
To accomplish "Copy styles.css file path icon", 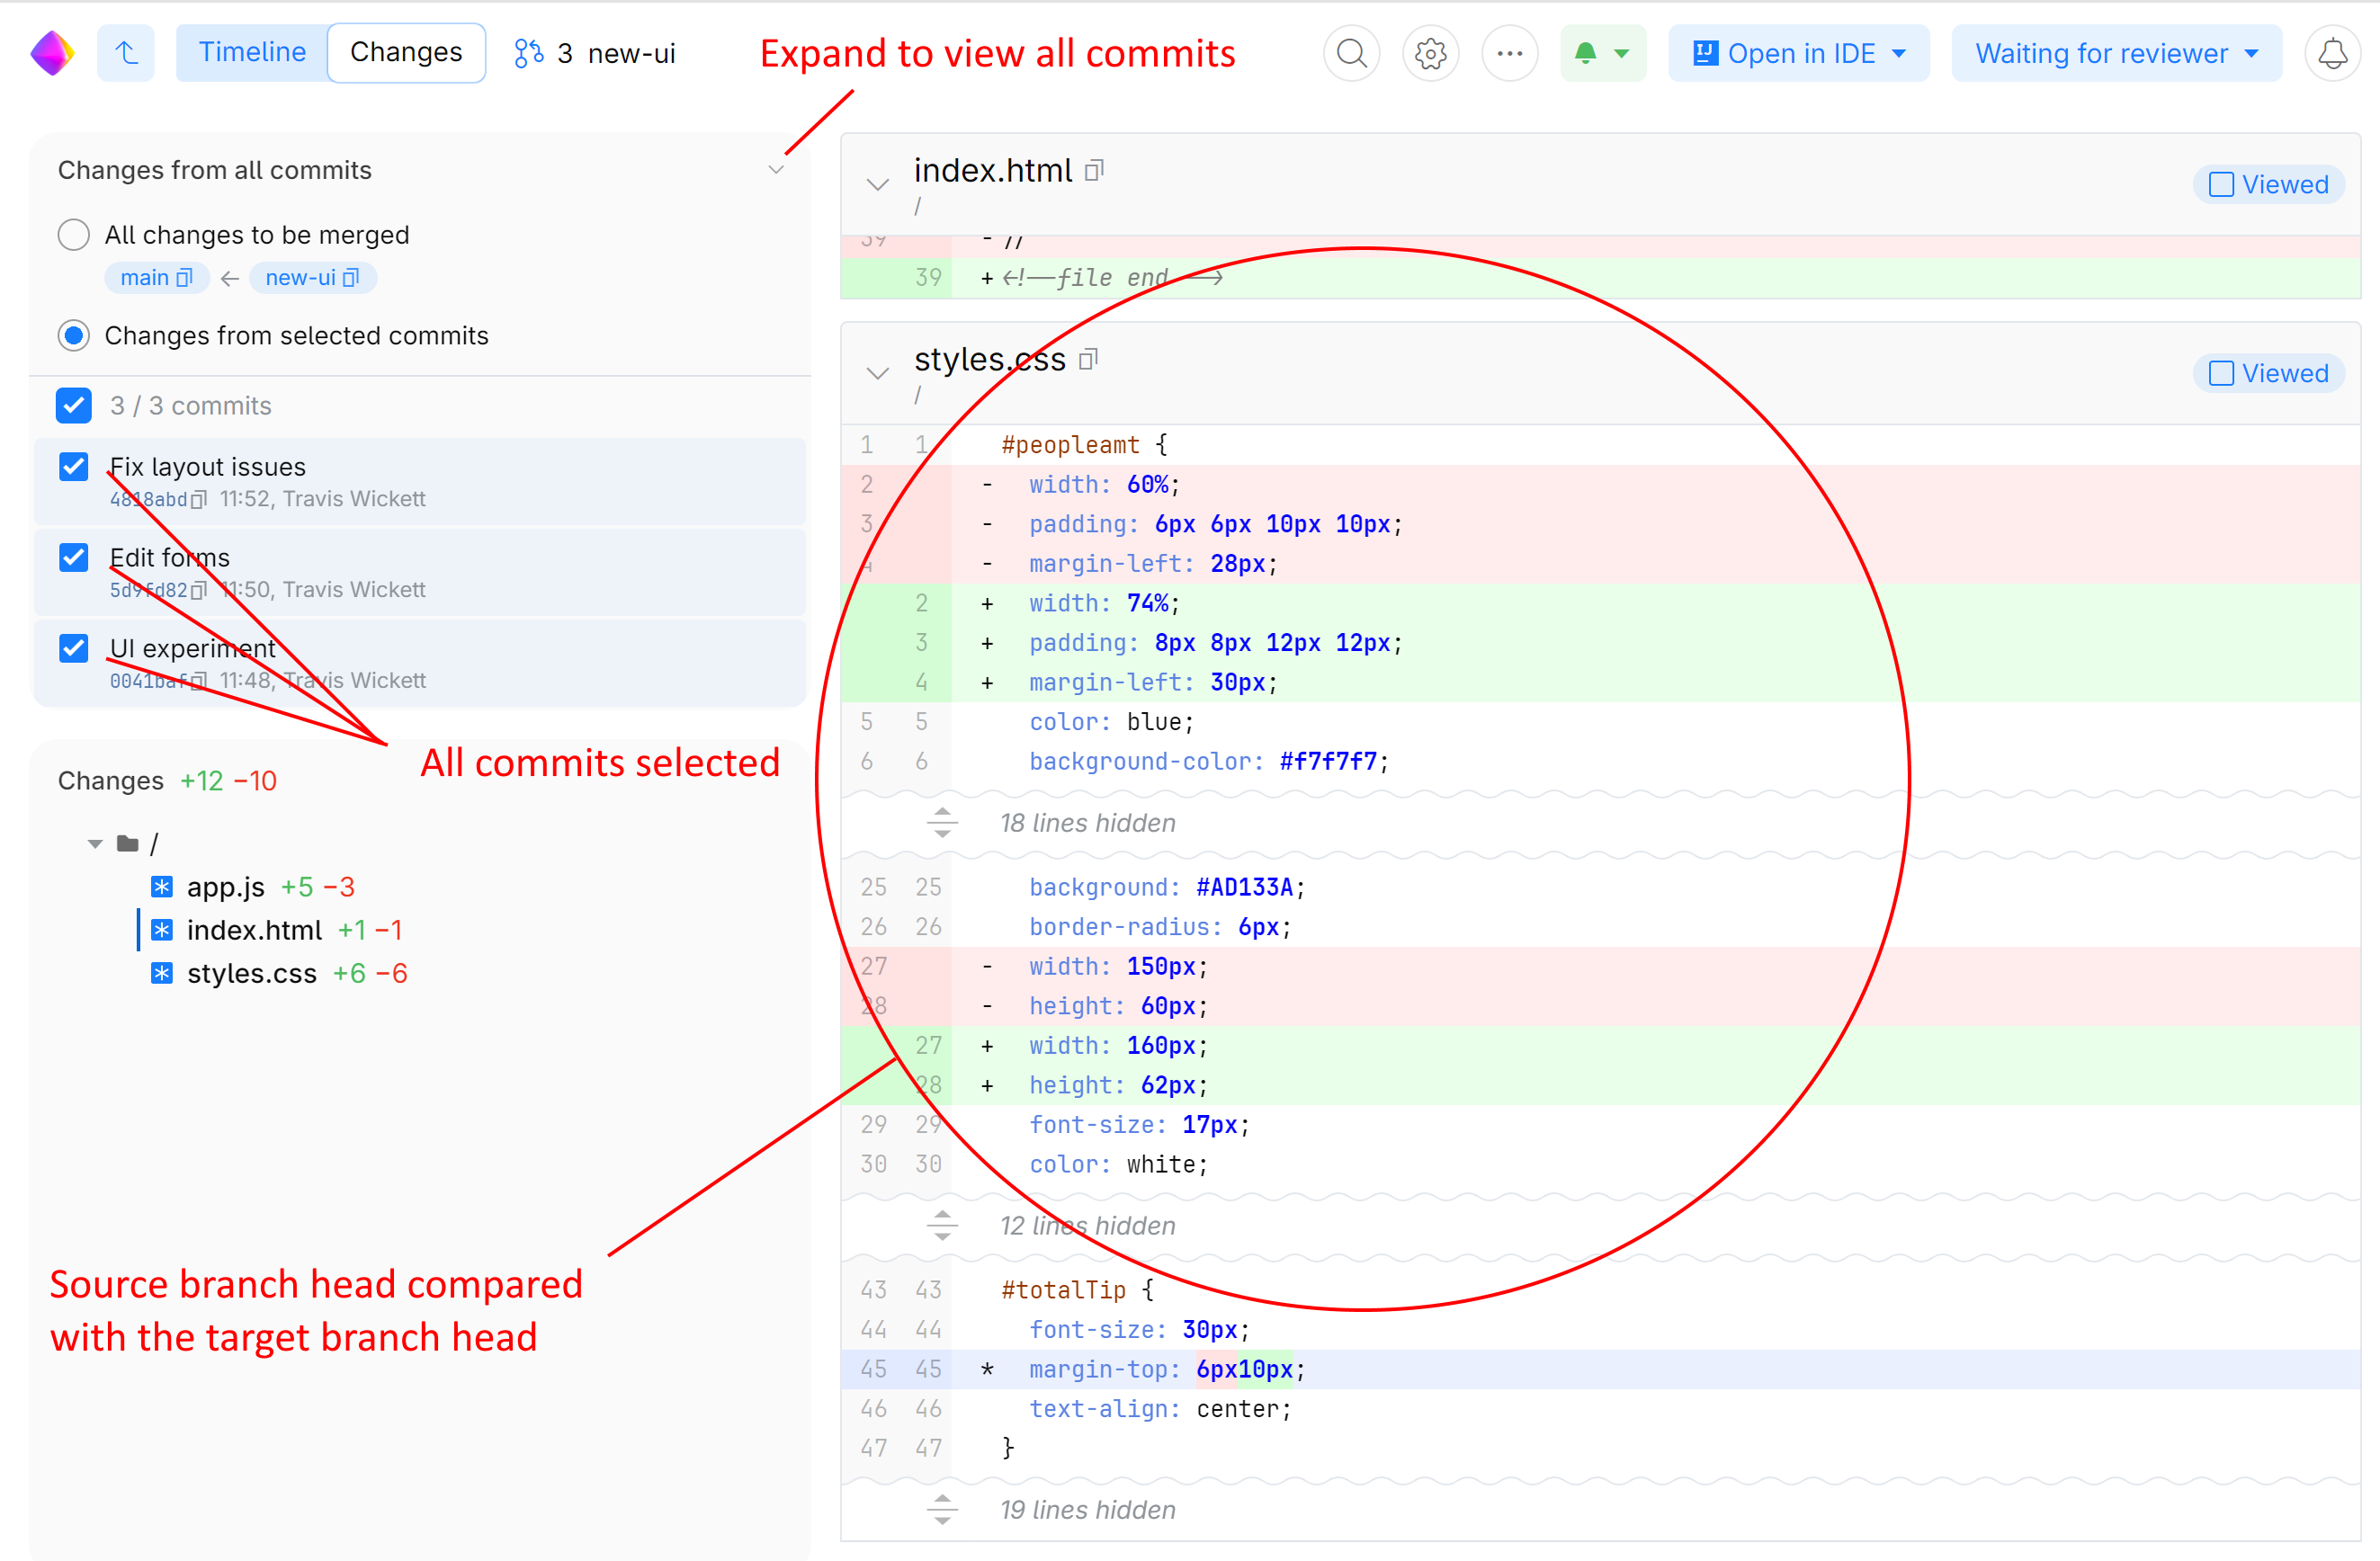I will [1088, 360].
